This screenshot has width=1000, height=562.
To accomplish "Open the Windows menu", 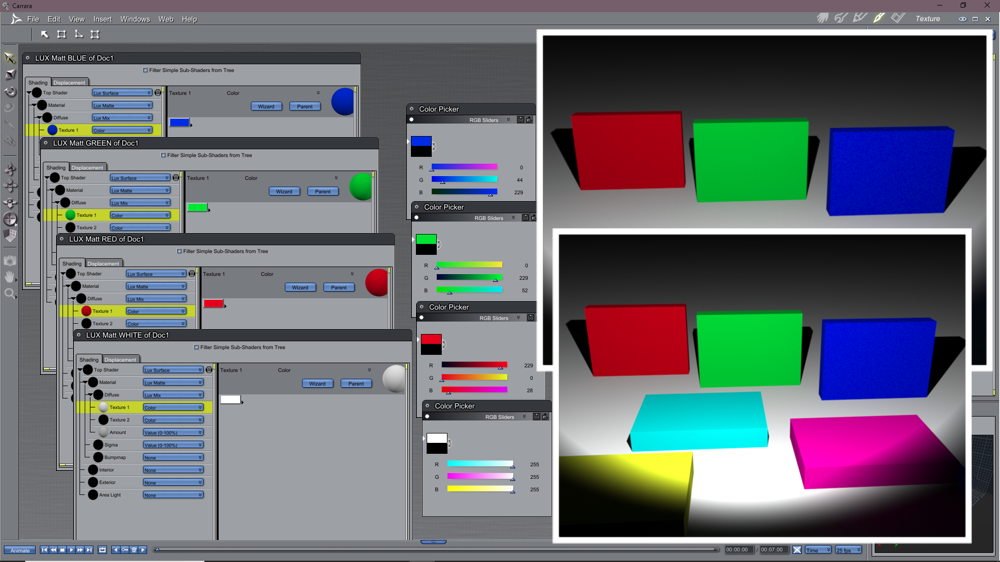I will pos(135,19).
